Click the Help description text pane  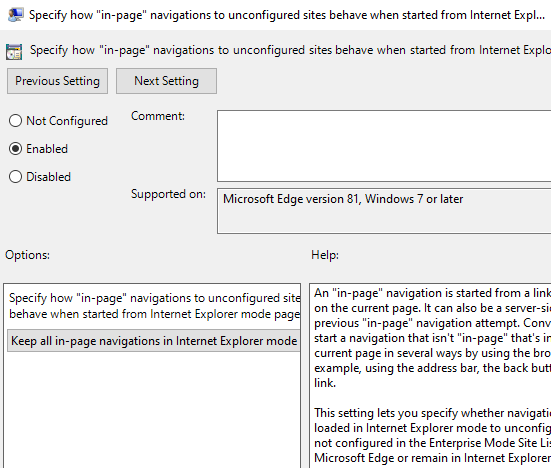(430, 376)
